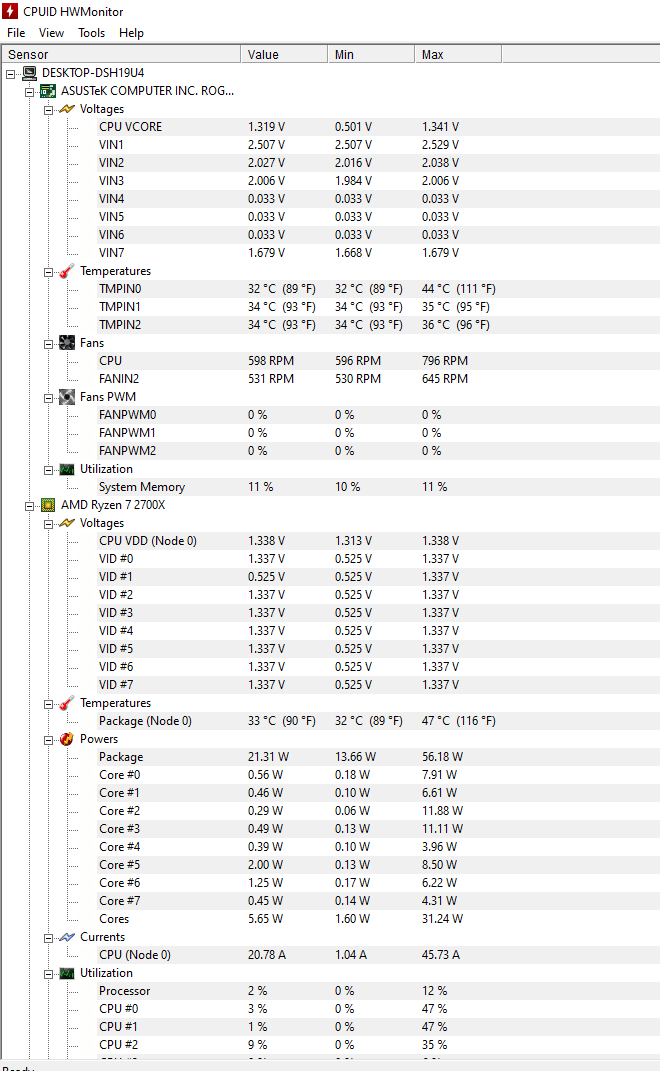This screenshot has width=660, height=1071.
Task: Select the VIN4 sensor row
Action: 378,199
